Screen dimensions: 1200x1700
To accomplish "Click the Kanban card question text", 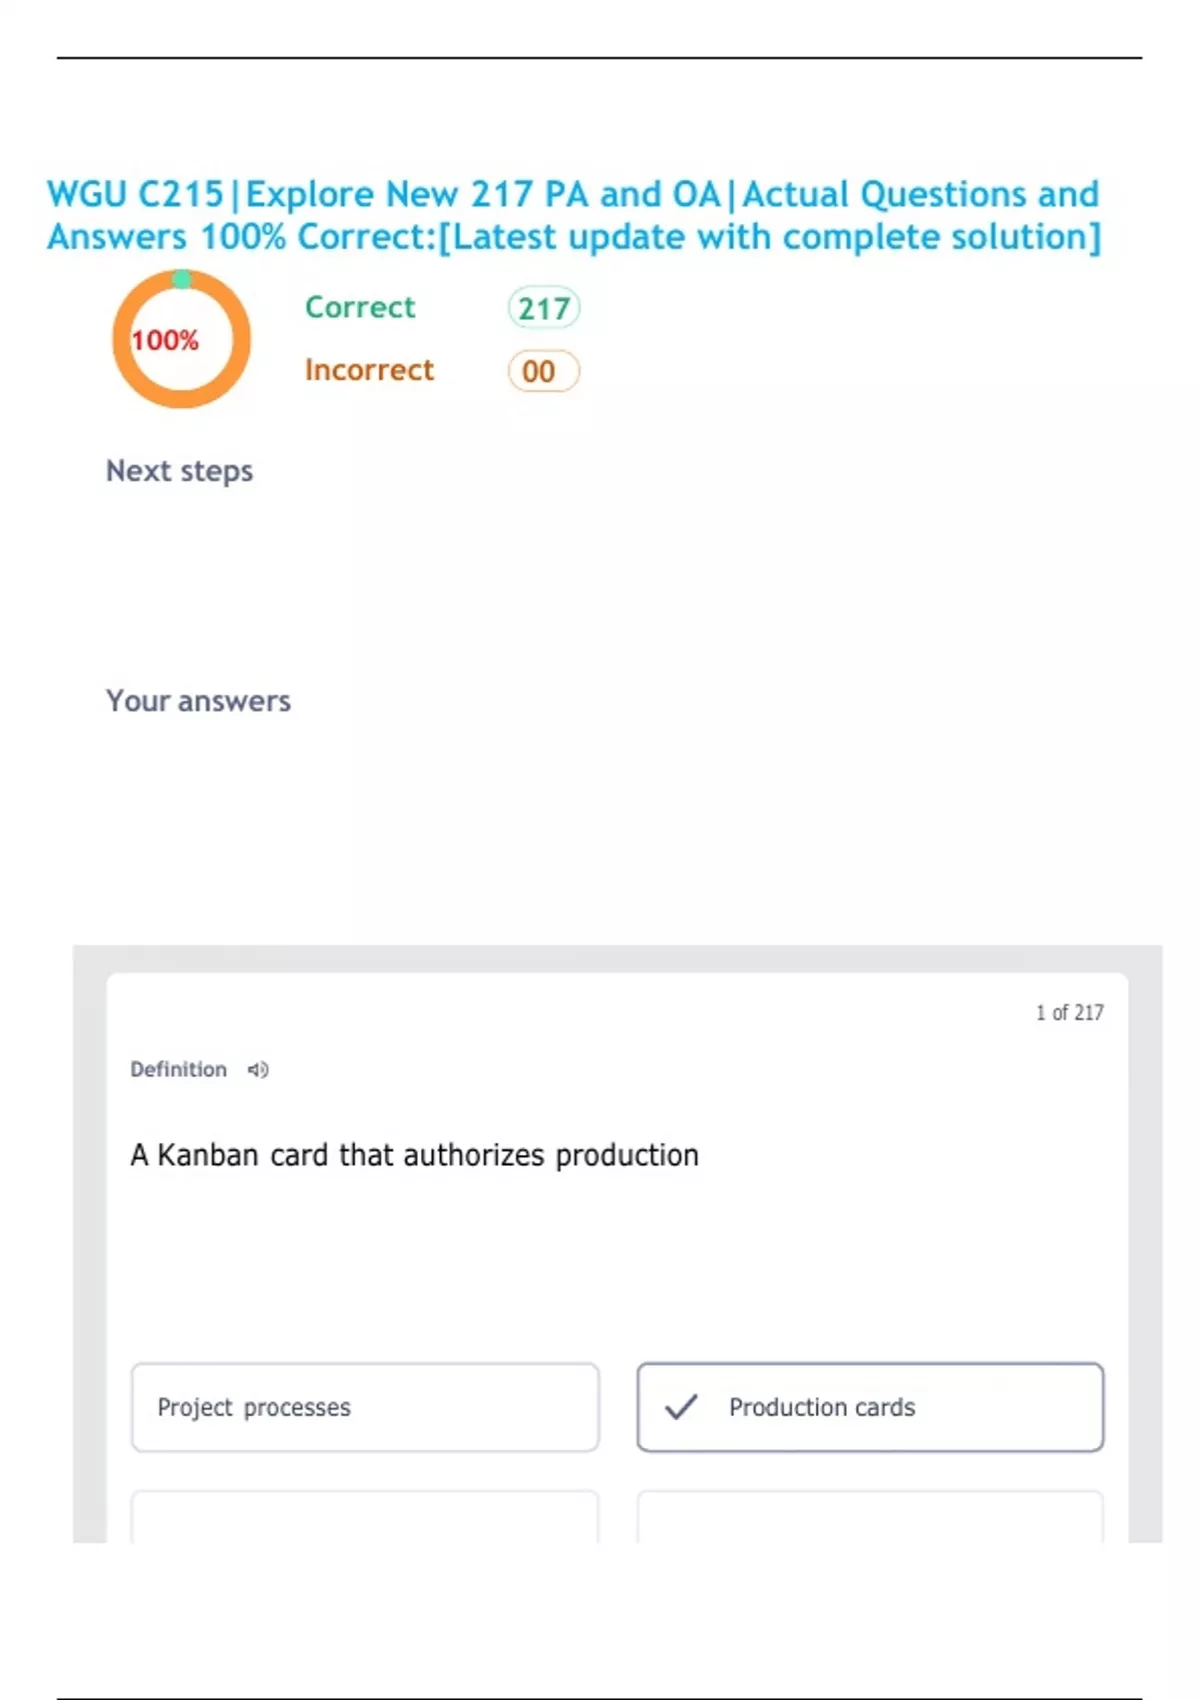I will click(414, 1155).
